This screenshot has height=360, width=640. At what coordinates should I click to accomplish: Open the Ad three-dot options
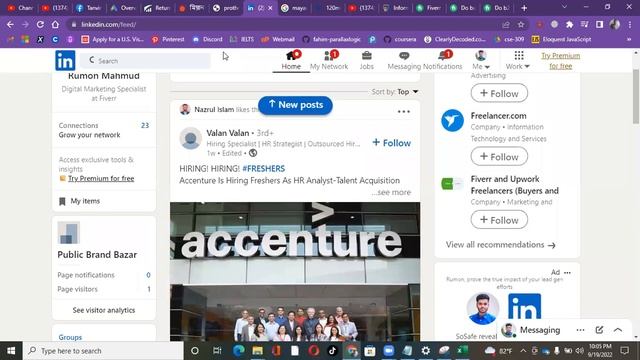tap(567, 272)
